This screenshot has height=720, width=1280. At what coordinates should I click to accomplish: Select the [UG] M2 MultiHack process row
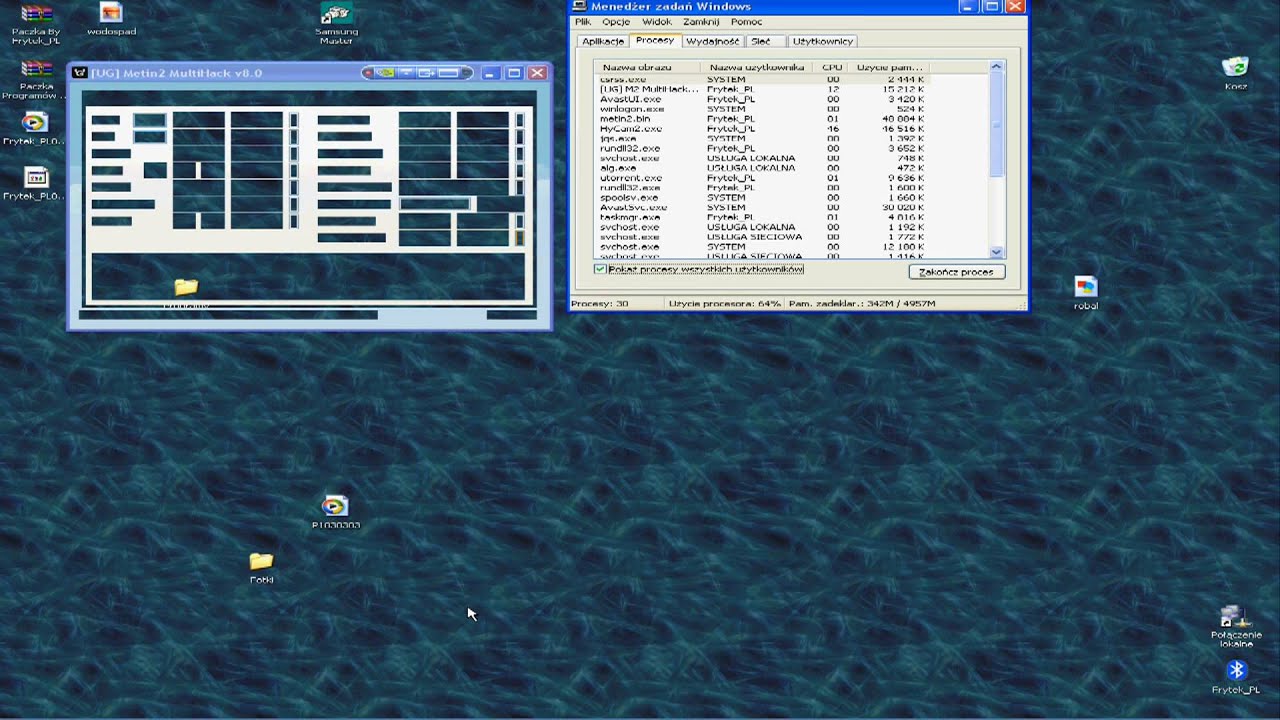762,89
